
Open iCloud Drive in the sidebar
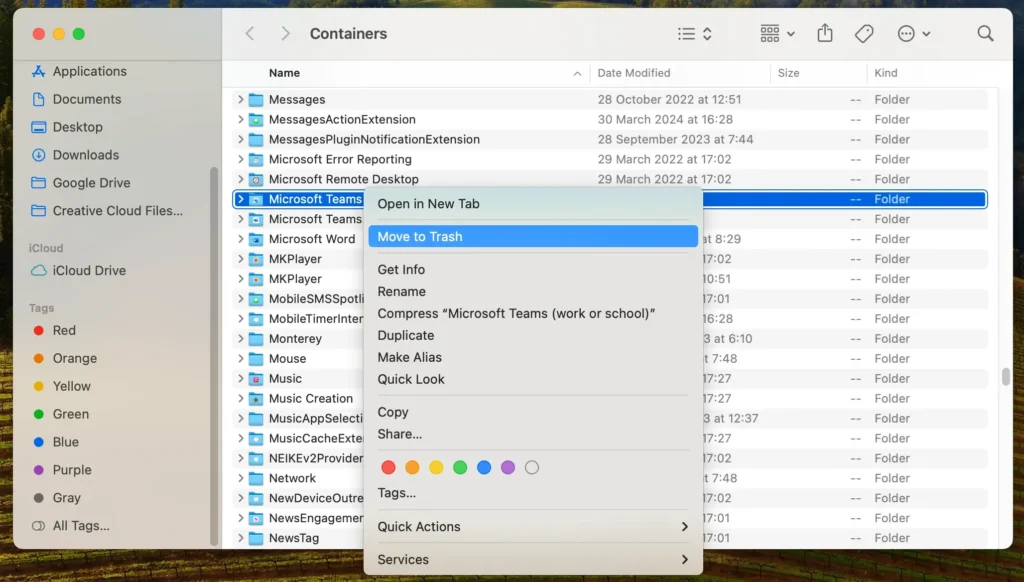click(x=78, y=270)
